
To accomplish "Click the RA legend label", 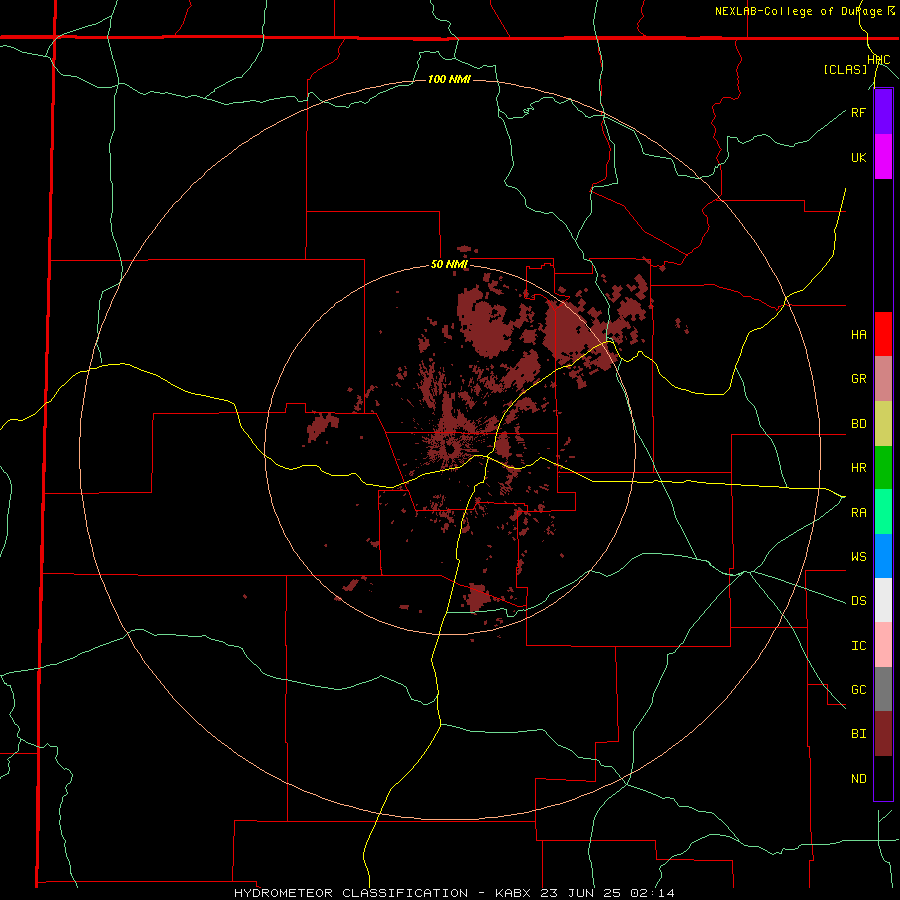I will 858,513.
